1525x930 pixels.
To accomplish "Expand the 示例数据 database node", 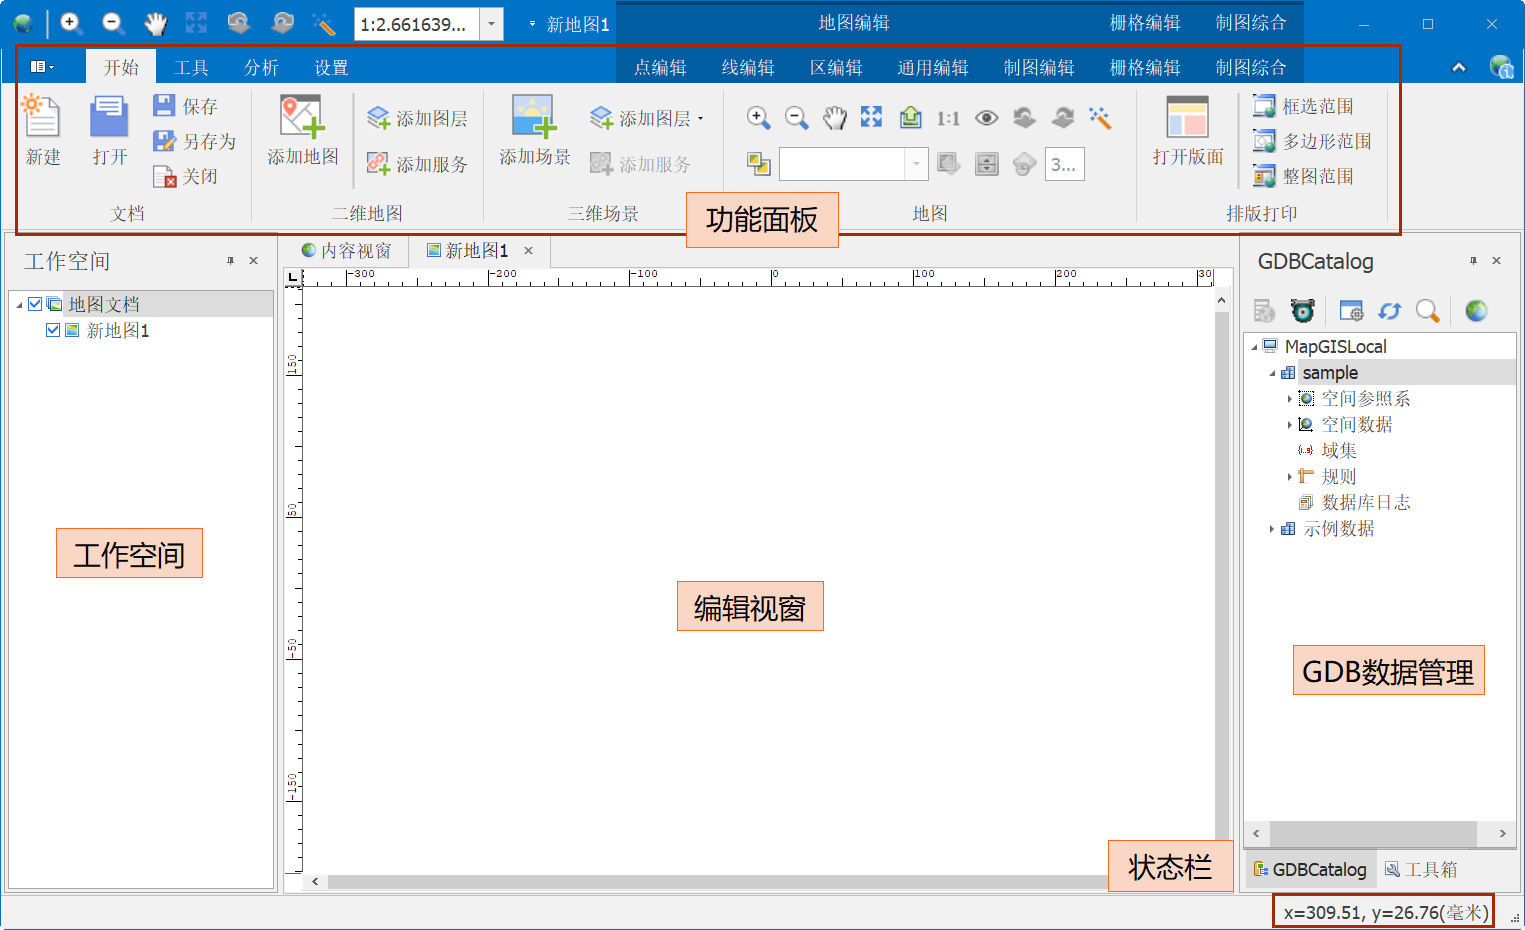I will 1271,529.
